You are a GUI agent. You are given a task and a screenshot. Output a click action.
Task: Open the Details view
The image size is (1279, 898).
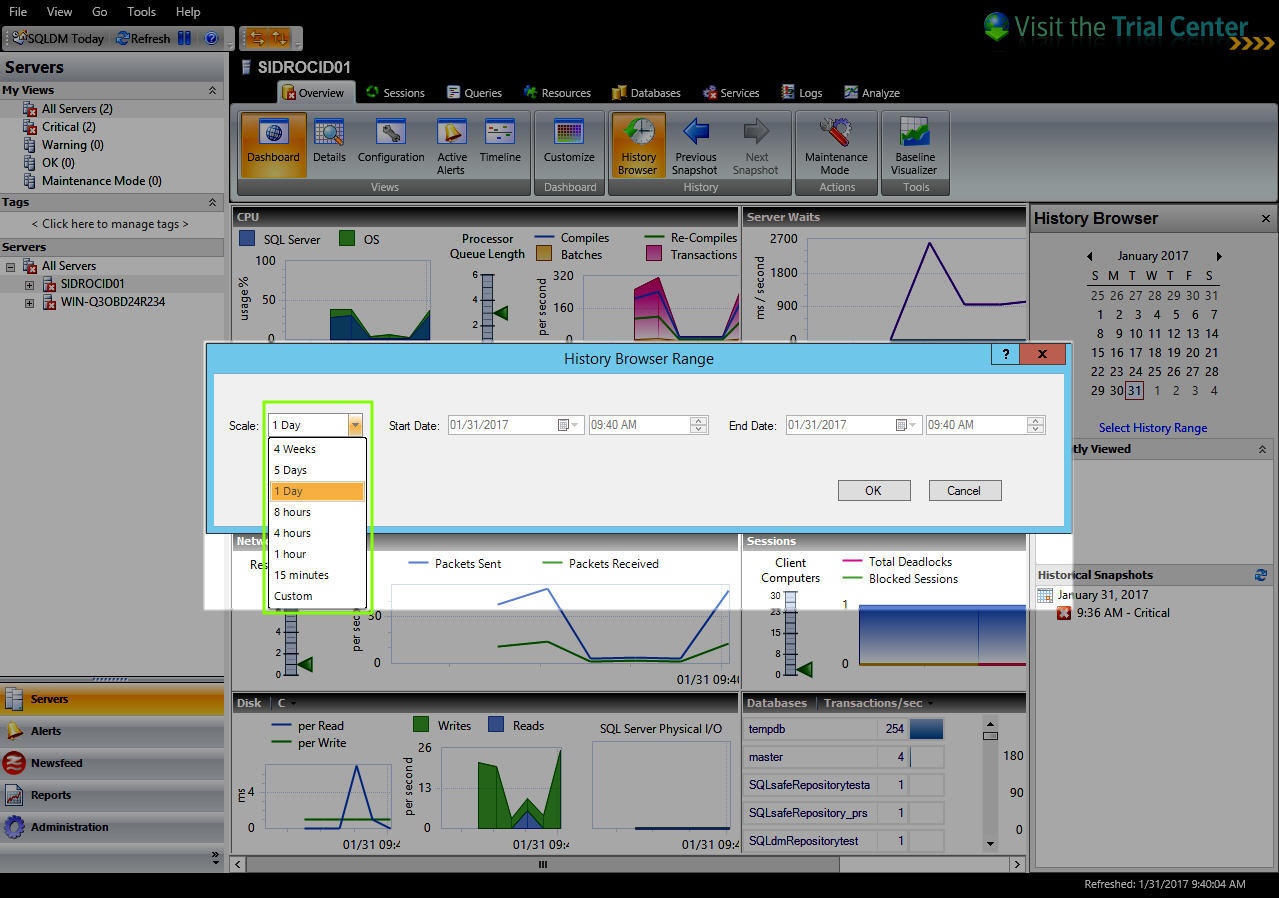tap(329, 143)
